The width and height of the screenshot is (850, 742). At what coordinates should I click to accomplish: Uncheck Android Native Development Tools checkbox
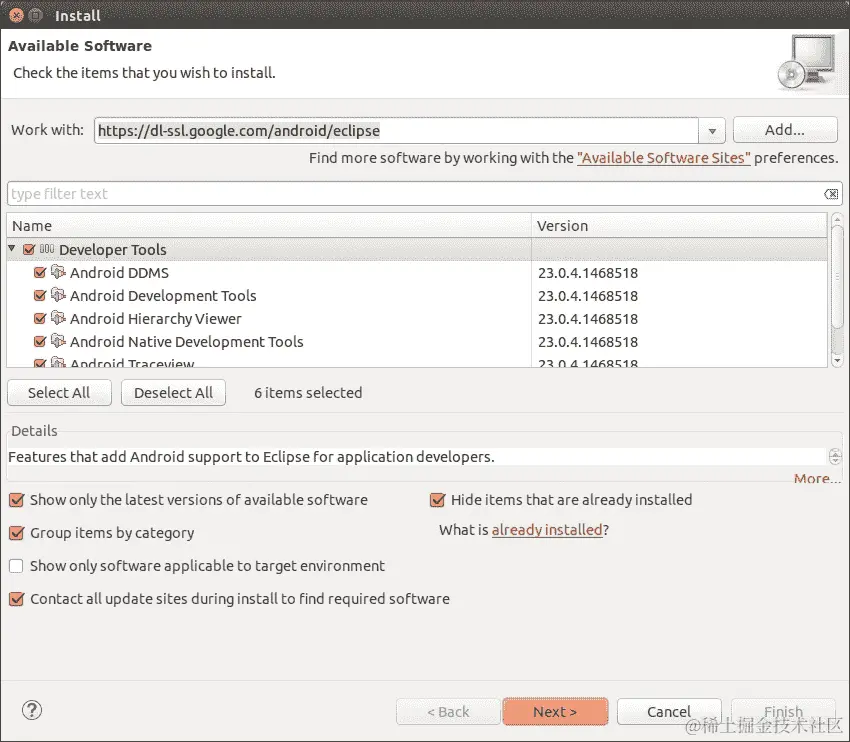coord(40,341)
